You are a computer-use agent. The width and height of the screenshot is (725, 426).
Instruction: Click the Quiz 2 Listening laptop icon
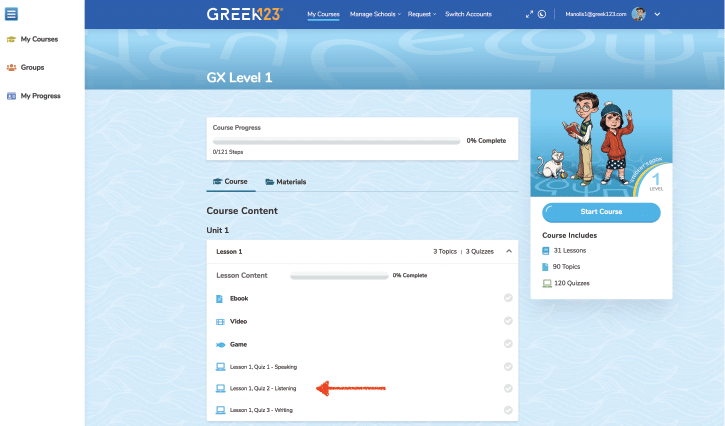[x=221, y=389]
